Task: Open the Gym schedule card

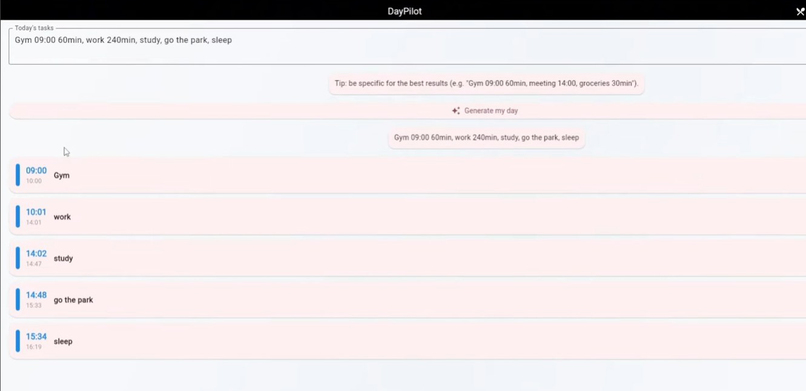Action: [408, 175]
